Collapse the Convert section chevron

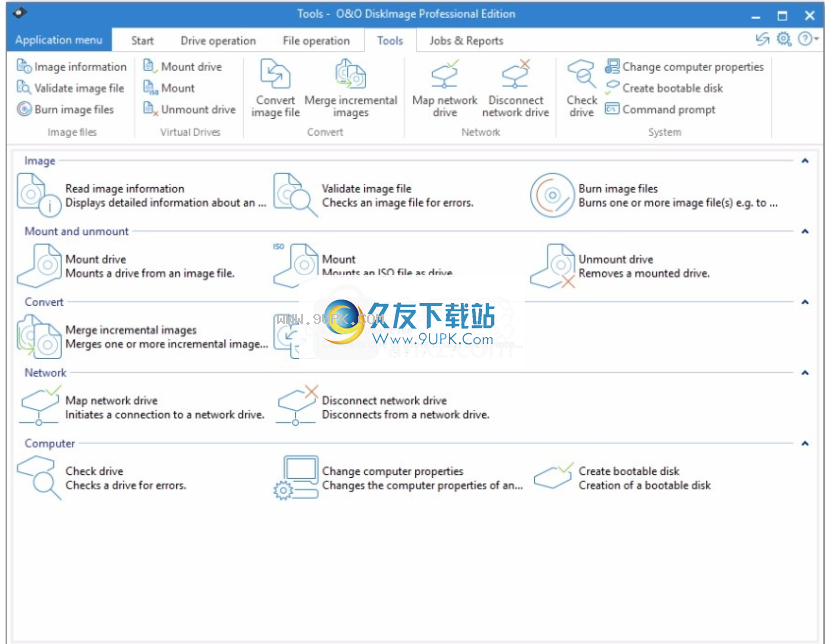pyautogui.click(x=804, y=302)
